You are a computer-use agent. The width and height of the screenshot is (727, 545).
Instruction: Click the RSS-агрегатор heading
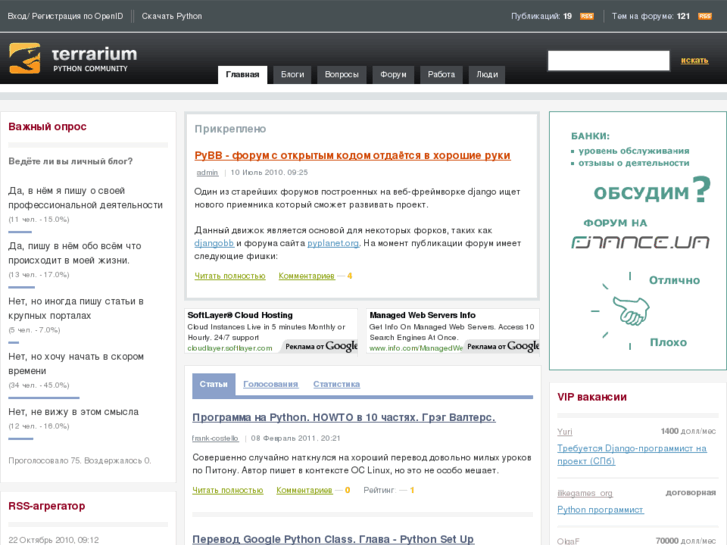(x=47, y=506)
